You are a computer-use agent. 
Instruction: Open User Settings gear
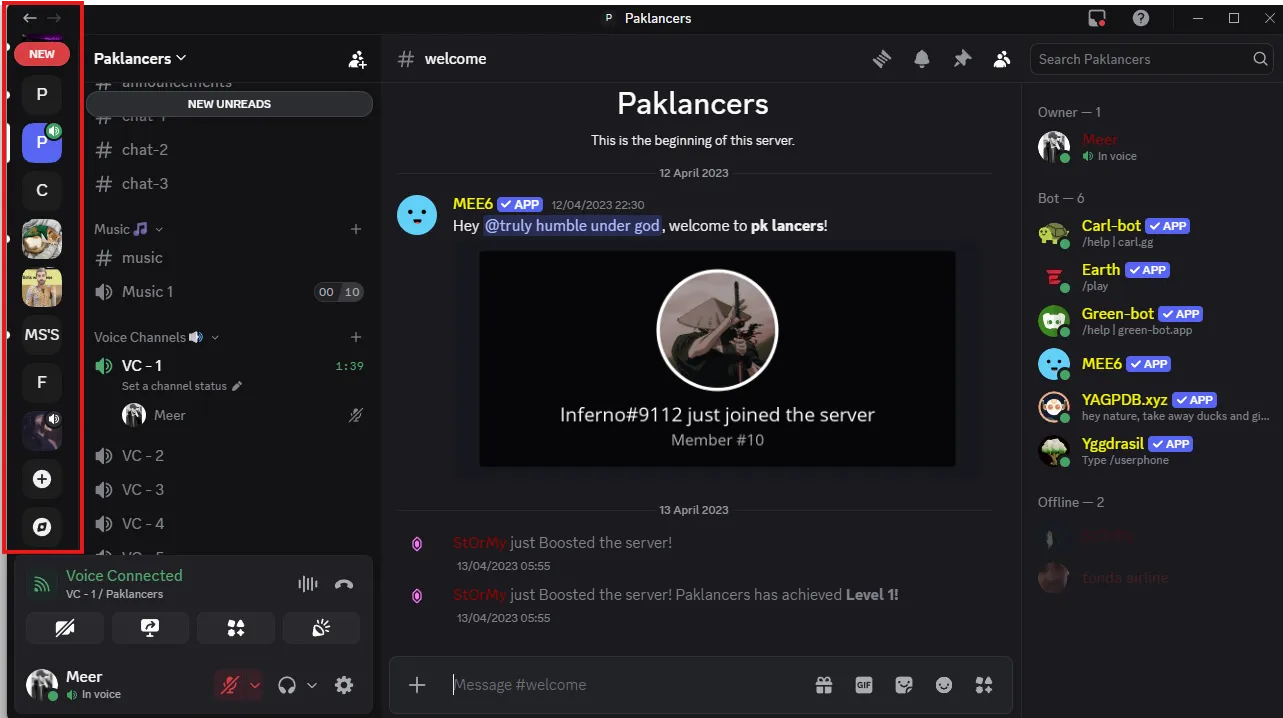click(x=344, y=685)
